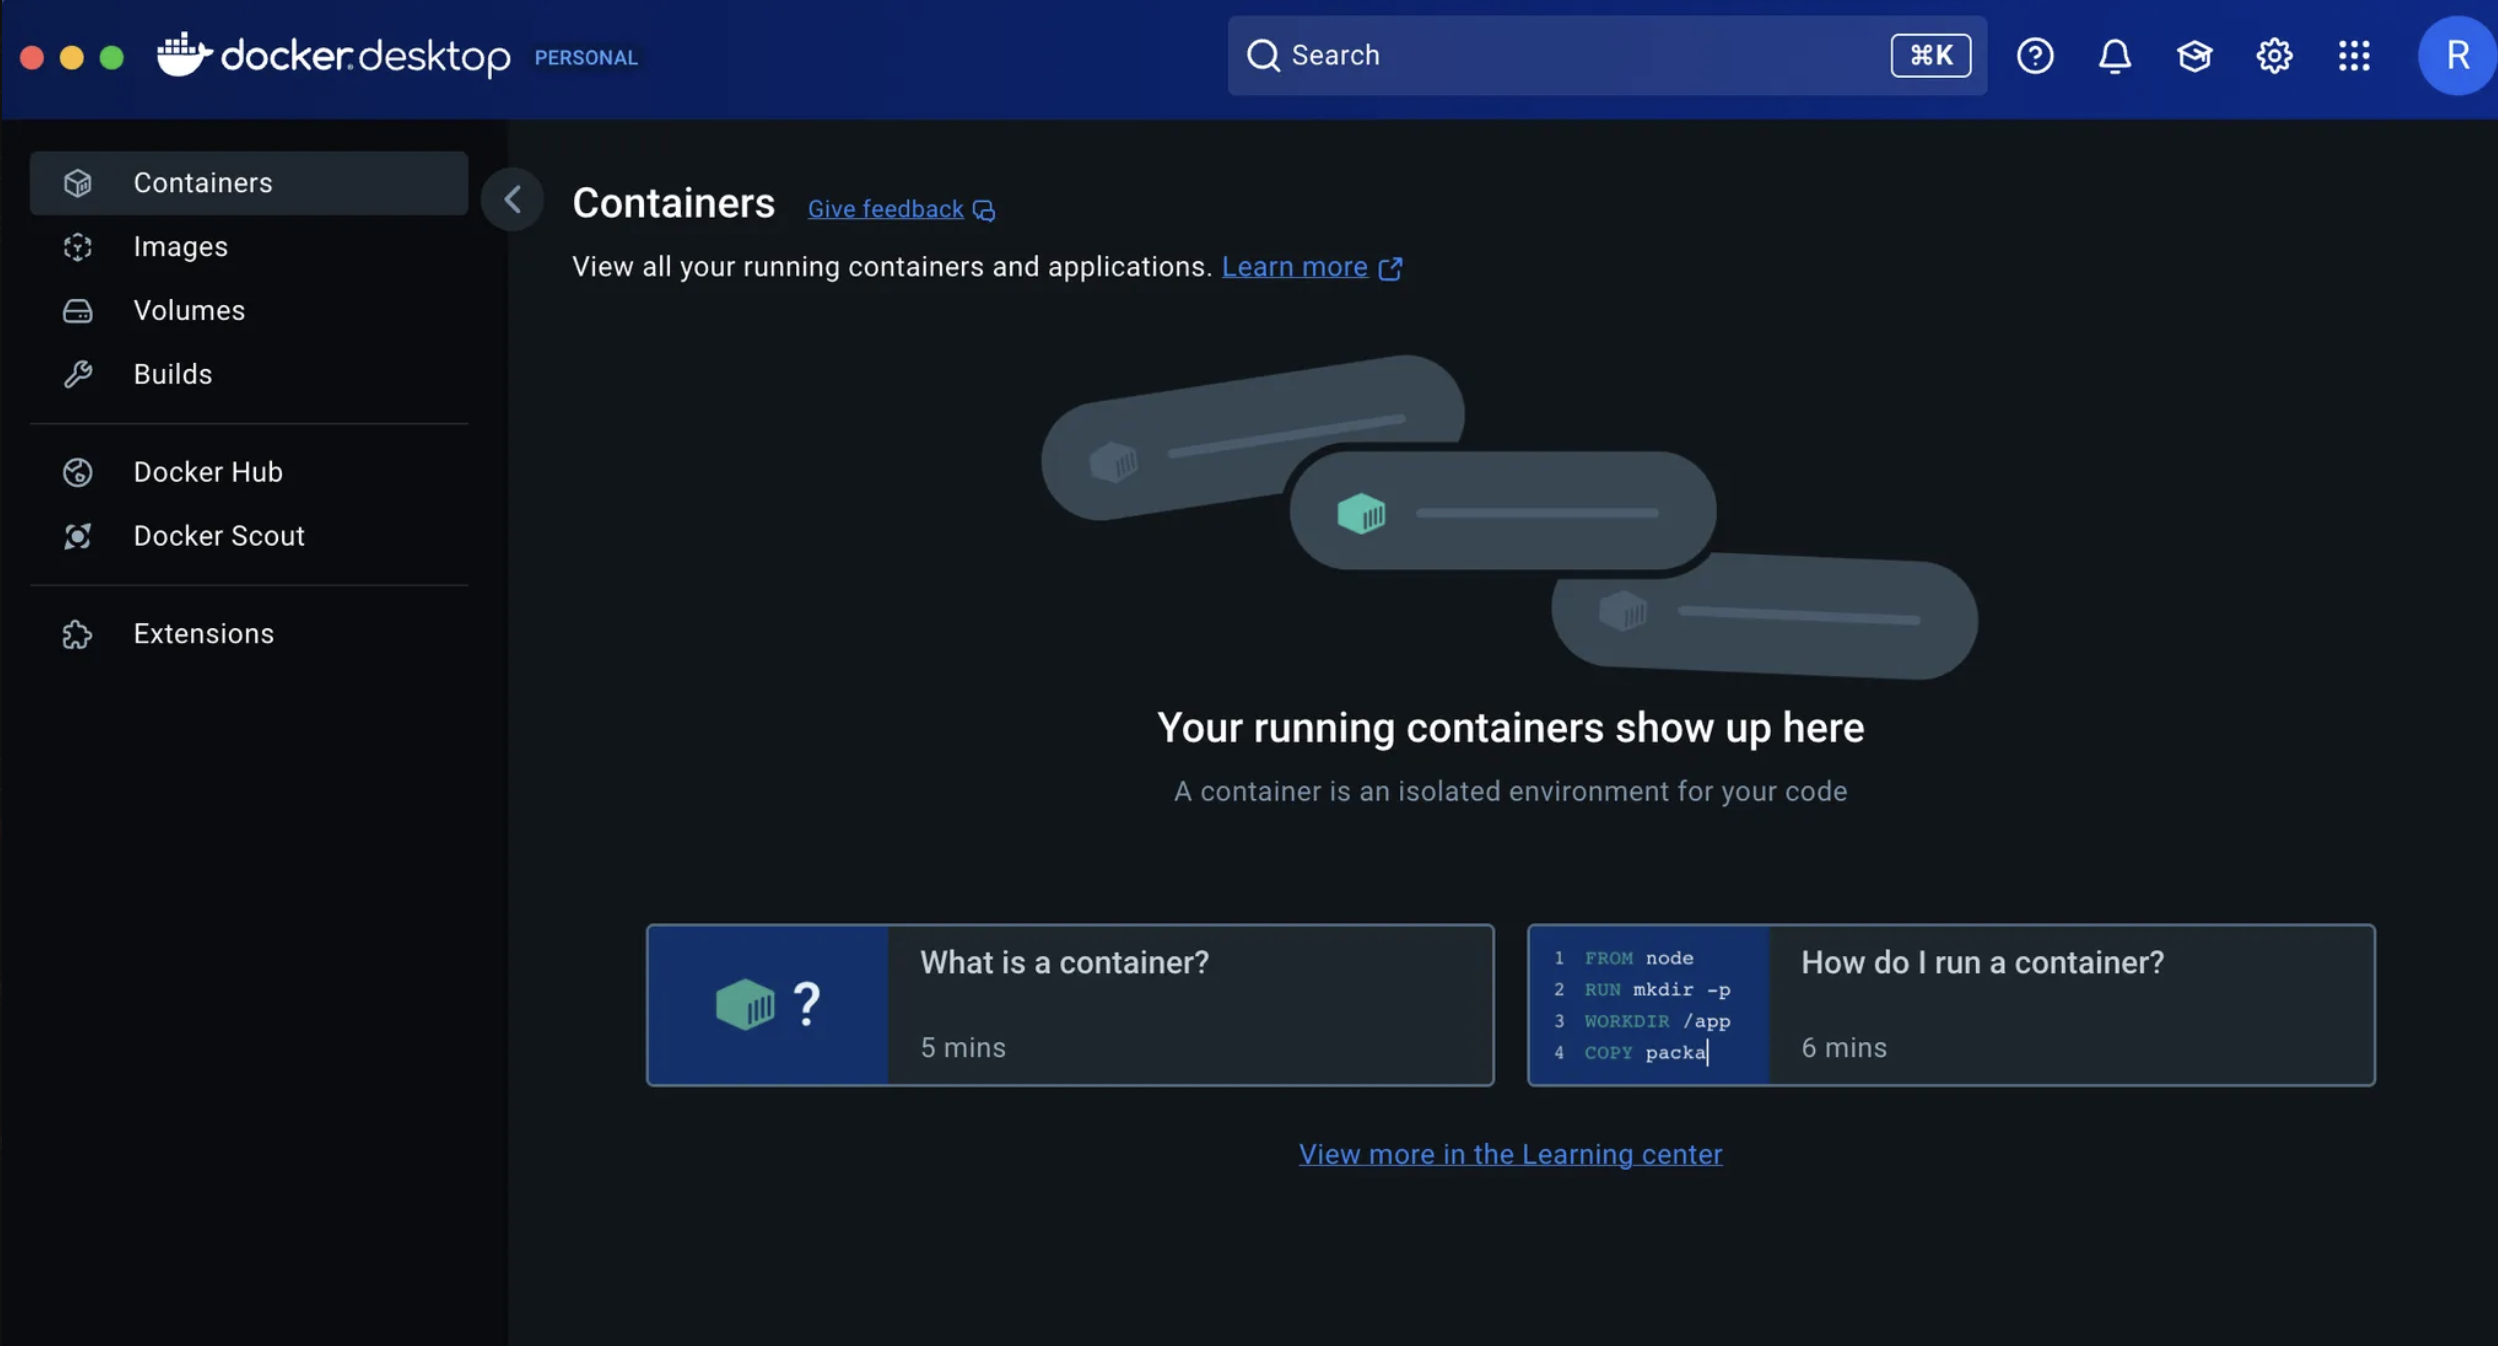Click the Dockerfile code snippet thumbnail
This screenshot has width=2498, height=1346.
pos(1649,1005)
